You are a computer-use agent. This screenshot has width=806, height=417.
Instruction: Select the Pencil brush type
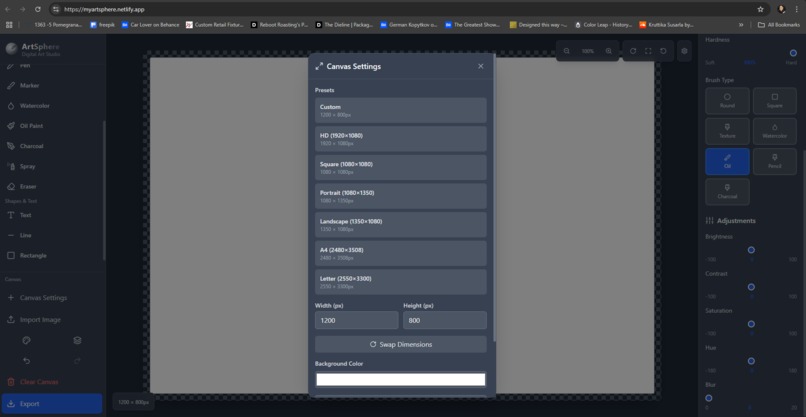click(x=775, y=161)
